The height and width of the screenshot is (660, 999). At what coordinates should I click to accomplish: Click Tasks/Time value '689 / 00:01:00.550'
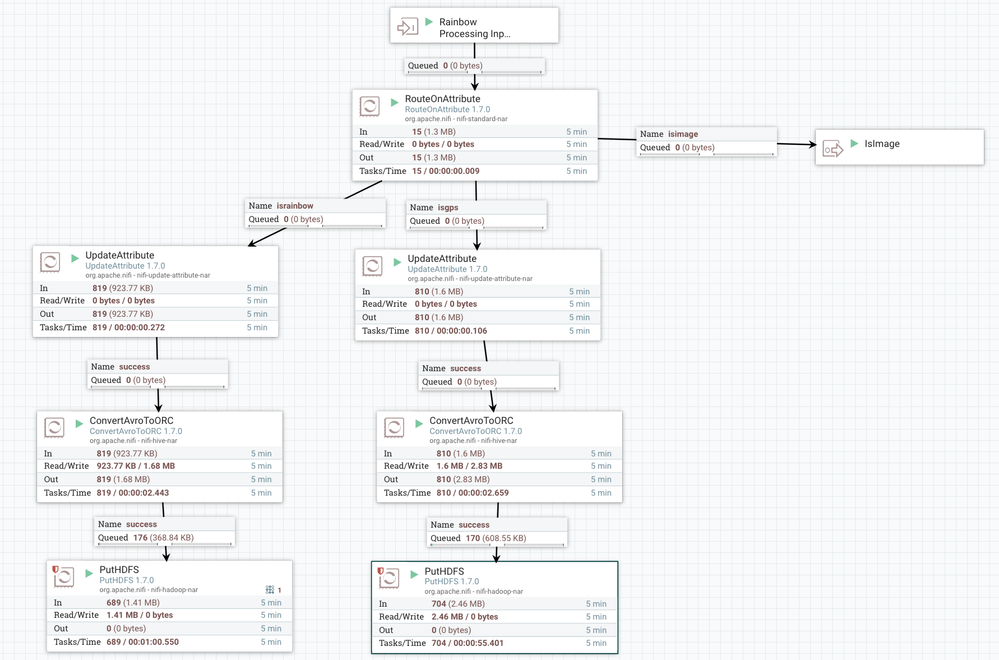(143, 642)
